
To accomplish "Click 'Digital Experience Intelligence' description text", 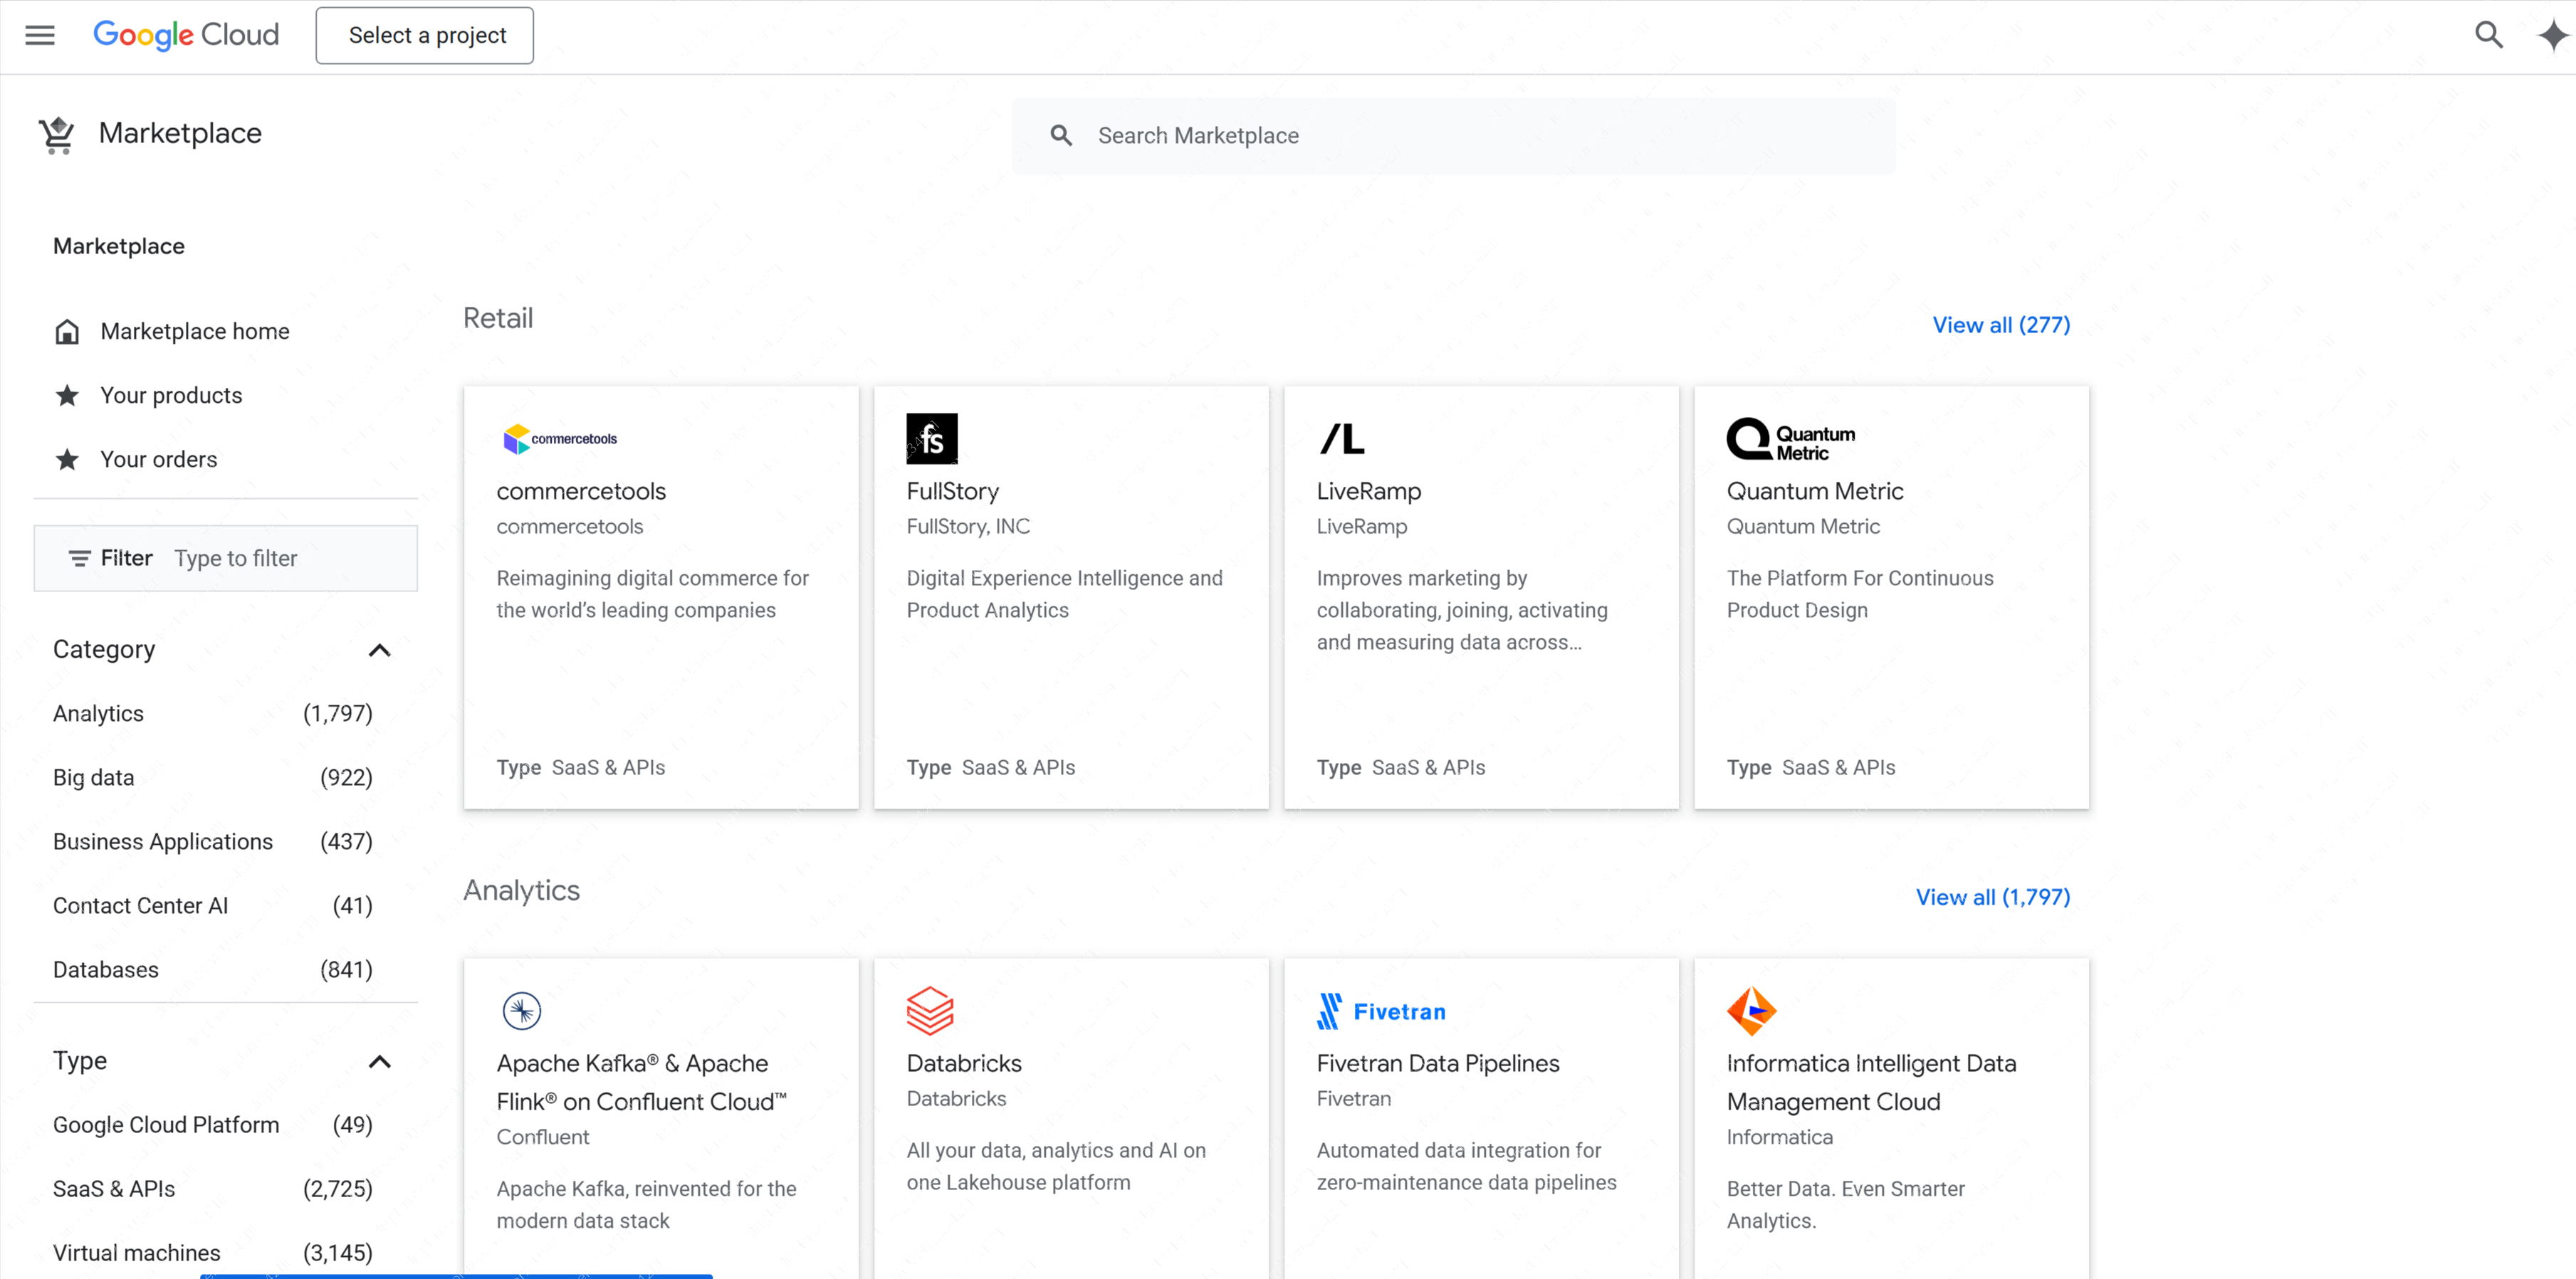I will pyautogui.click(x=1064, y=594).
